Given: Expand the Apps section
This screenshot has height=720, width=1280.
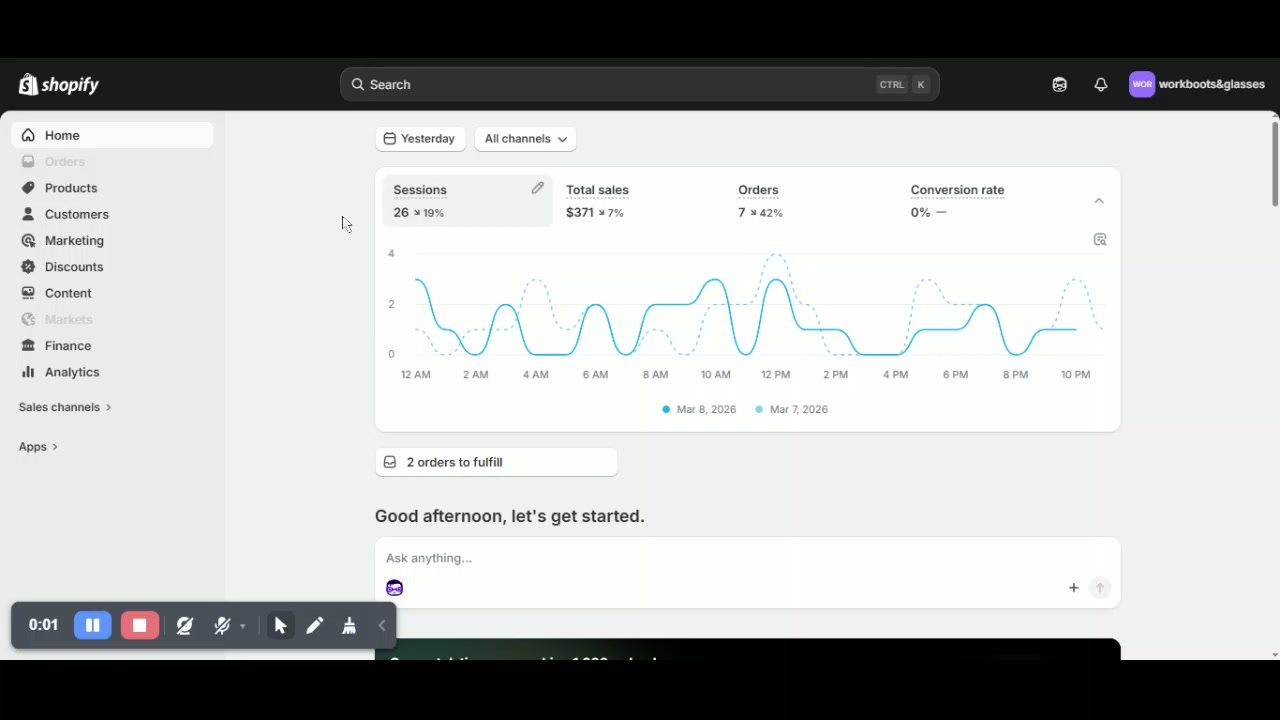Looking at the screenshot, I should click(38, 447).
